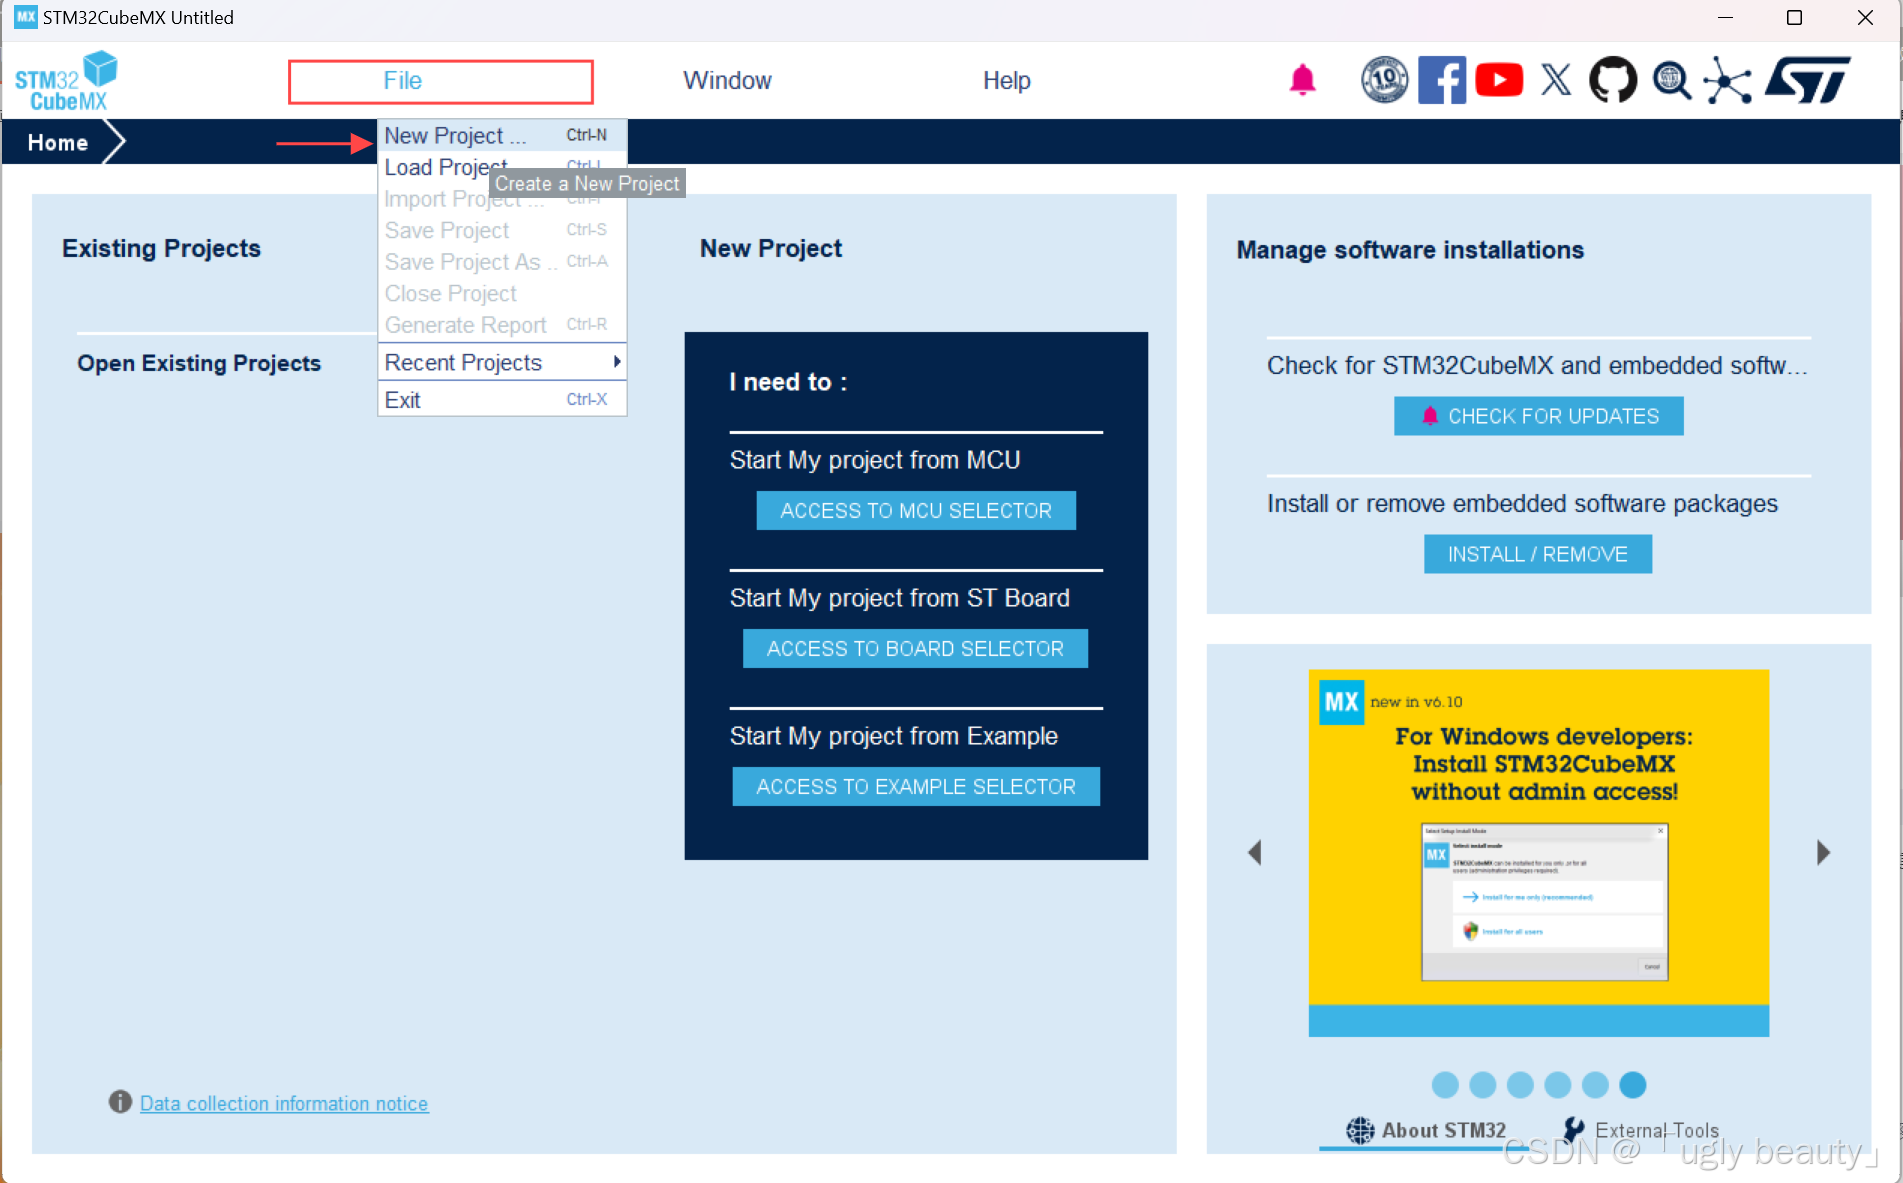
Task: Click 'Manage software installations' heading
Action: [1410, 250]
